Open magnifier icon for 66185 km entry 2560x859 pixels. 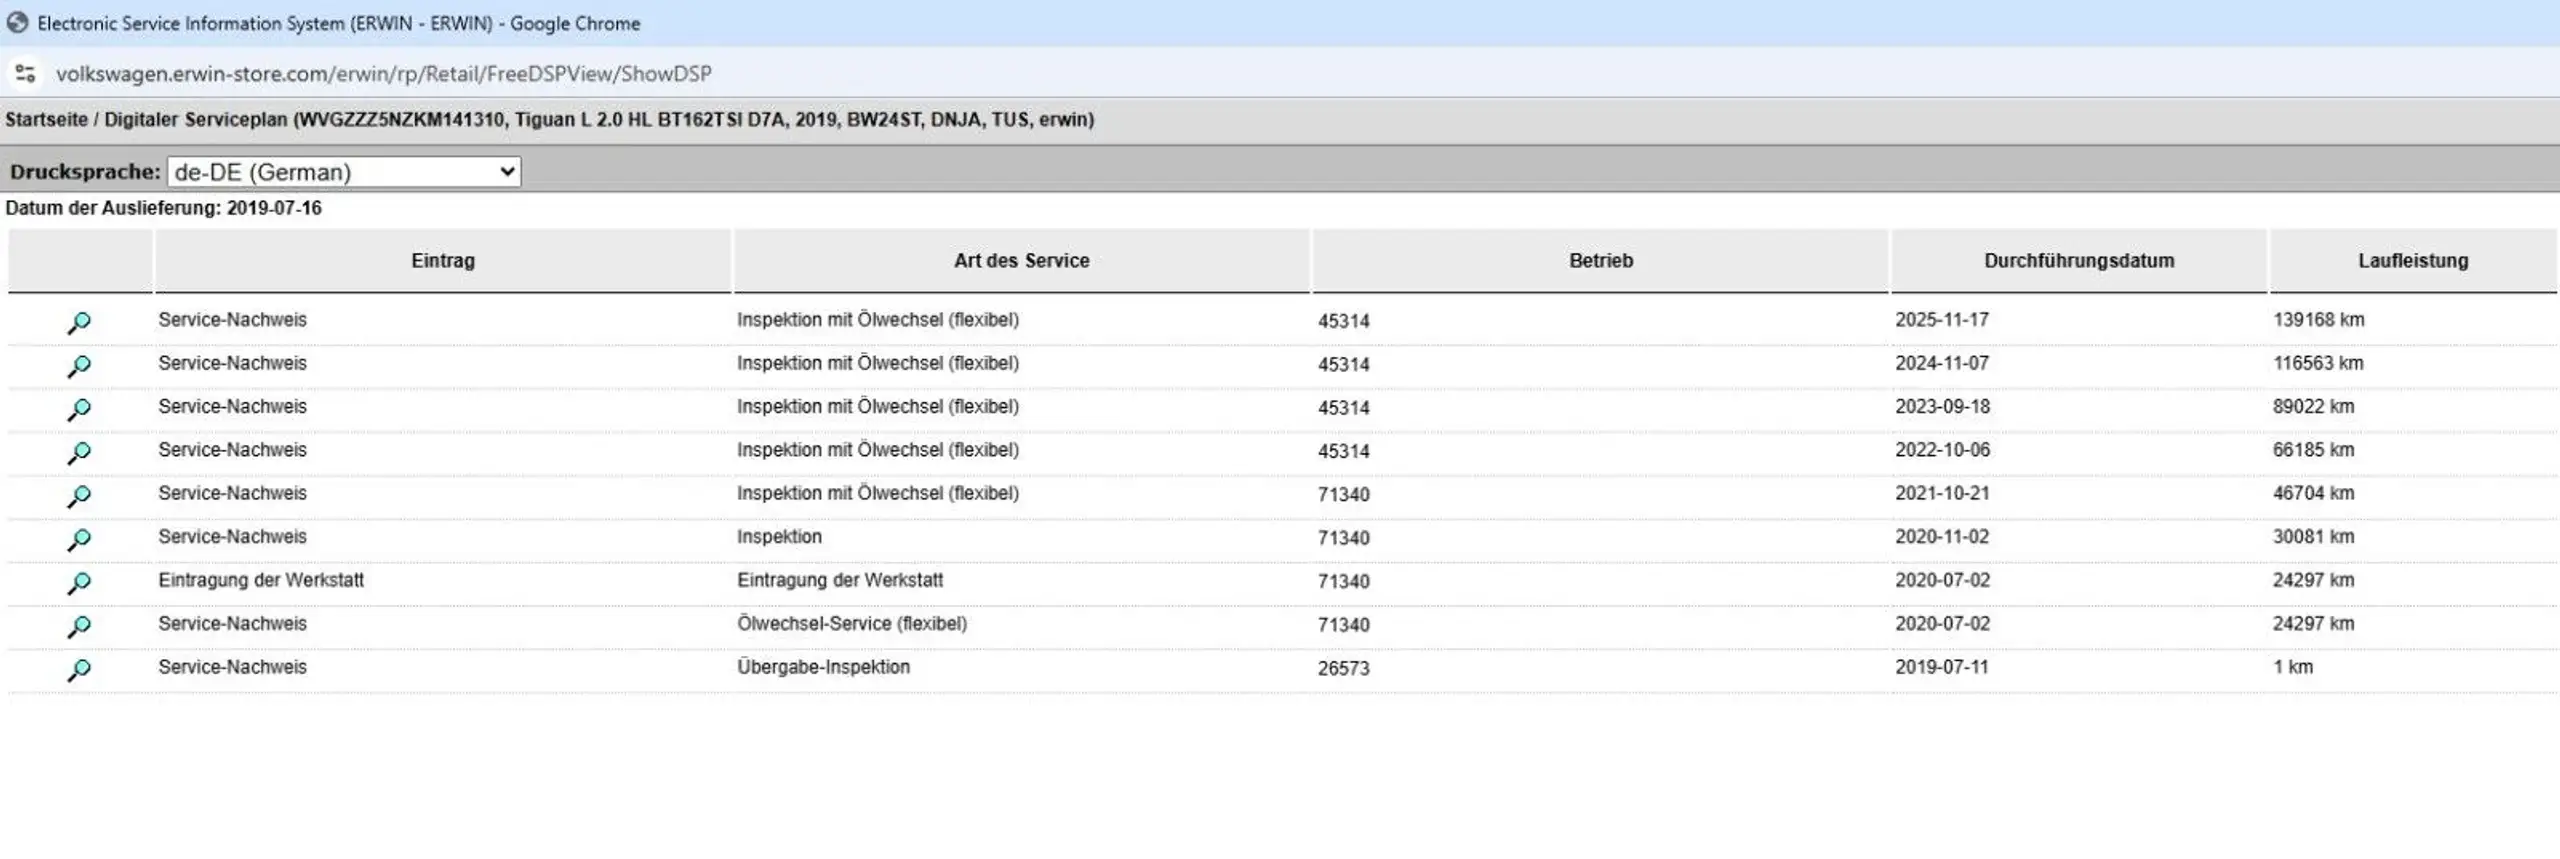[x=79, y=452]
